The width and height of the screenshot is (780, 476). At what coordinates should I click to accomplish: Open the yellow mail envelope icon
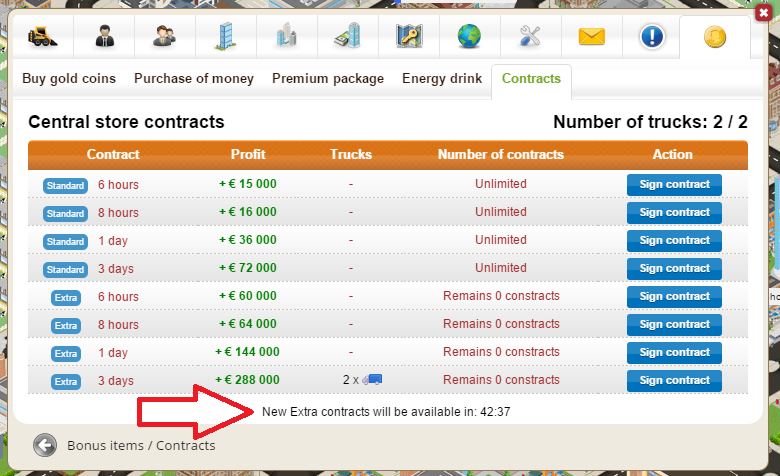click(592, 38)
